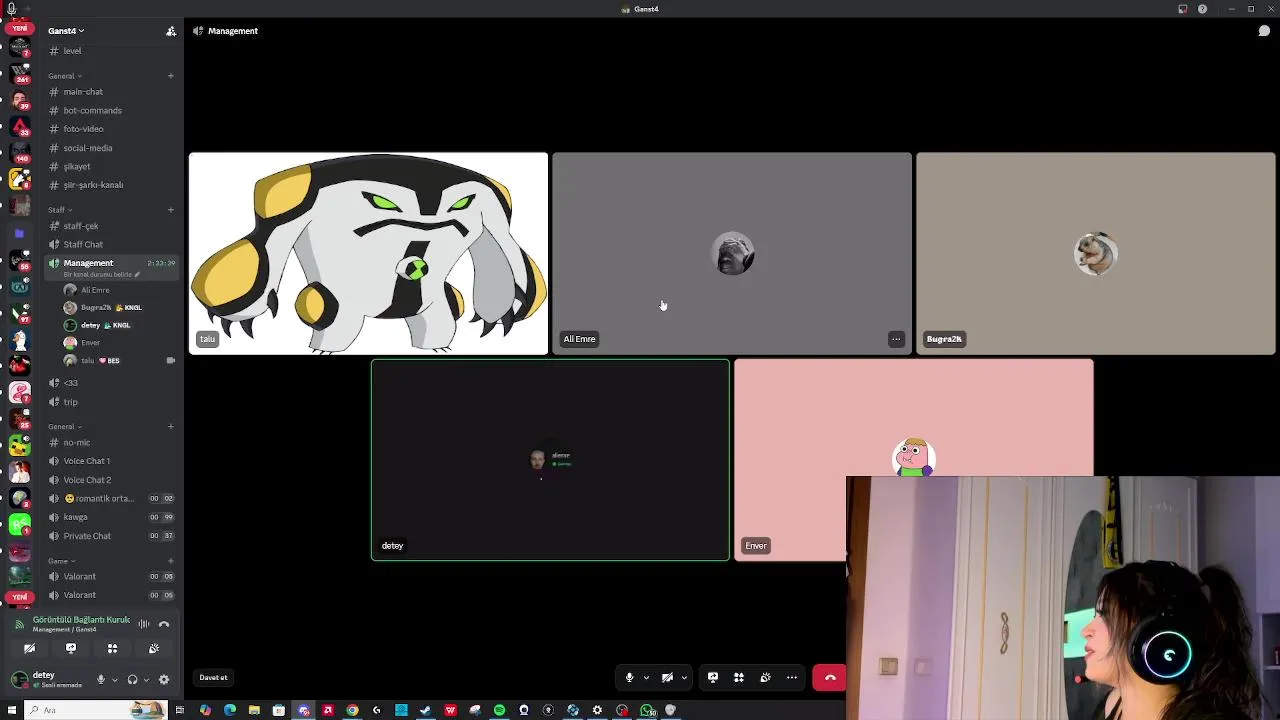This screenshot has height=720, width=1280.
Task: Mute microphone in the bottom call controls
Action: tap(629, 677)
